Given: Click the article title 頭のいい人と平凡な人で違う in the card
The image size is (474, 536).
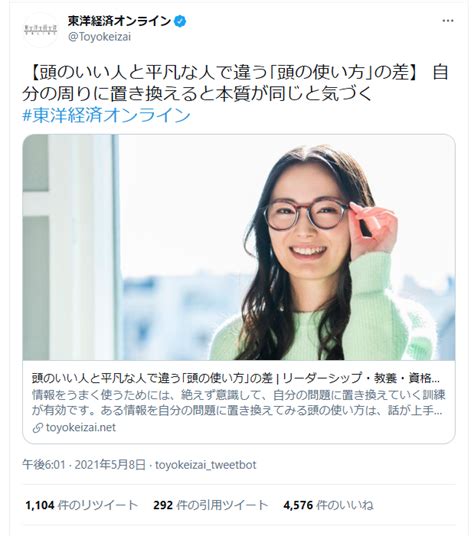Looking at the screenshot, I should pos(236,378).
